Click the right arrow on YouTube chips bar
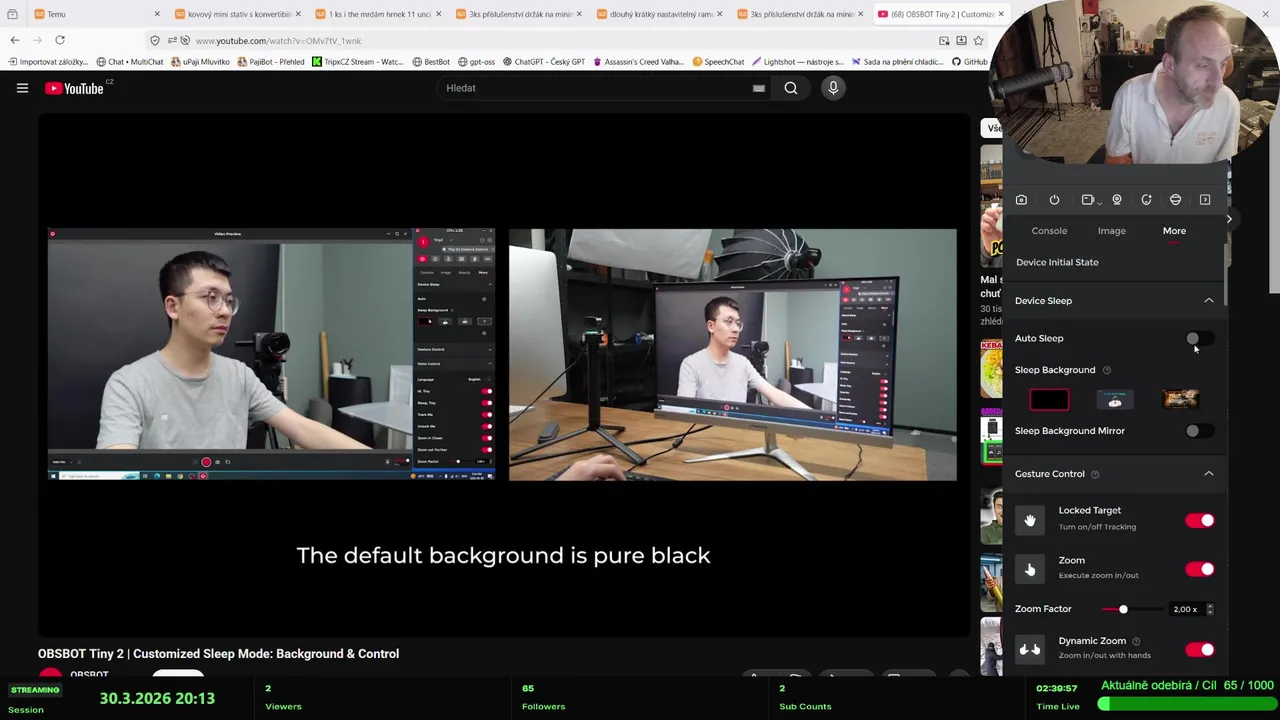The image size is (1280, 720). pos(1229,218)
